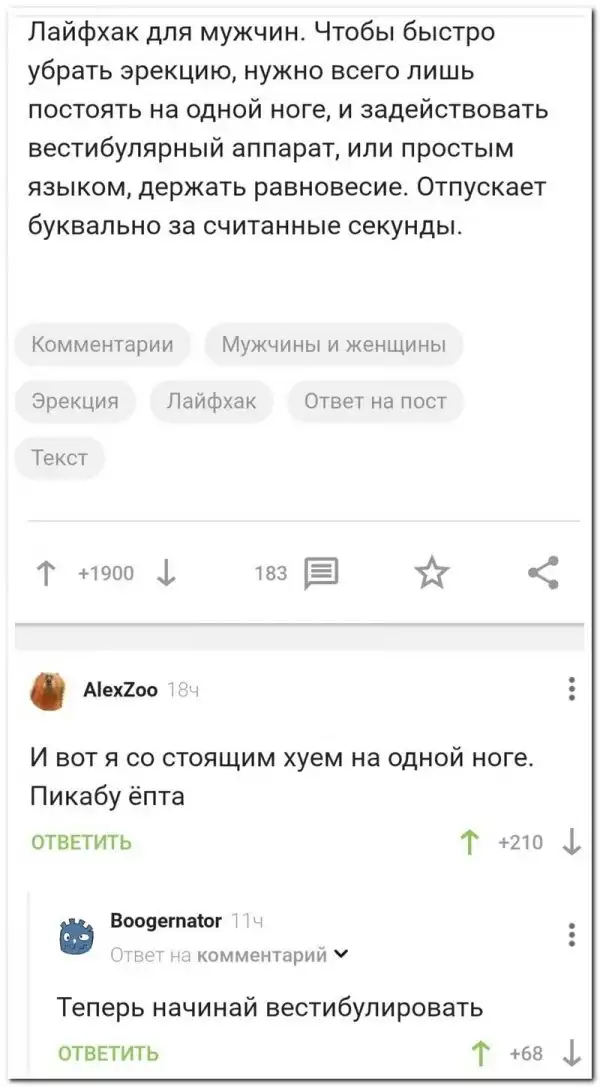Save post with the star icon
Screen dimensions: 600x1087
point(432,573)
